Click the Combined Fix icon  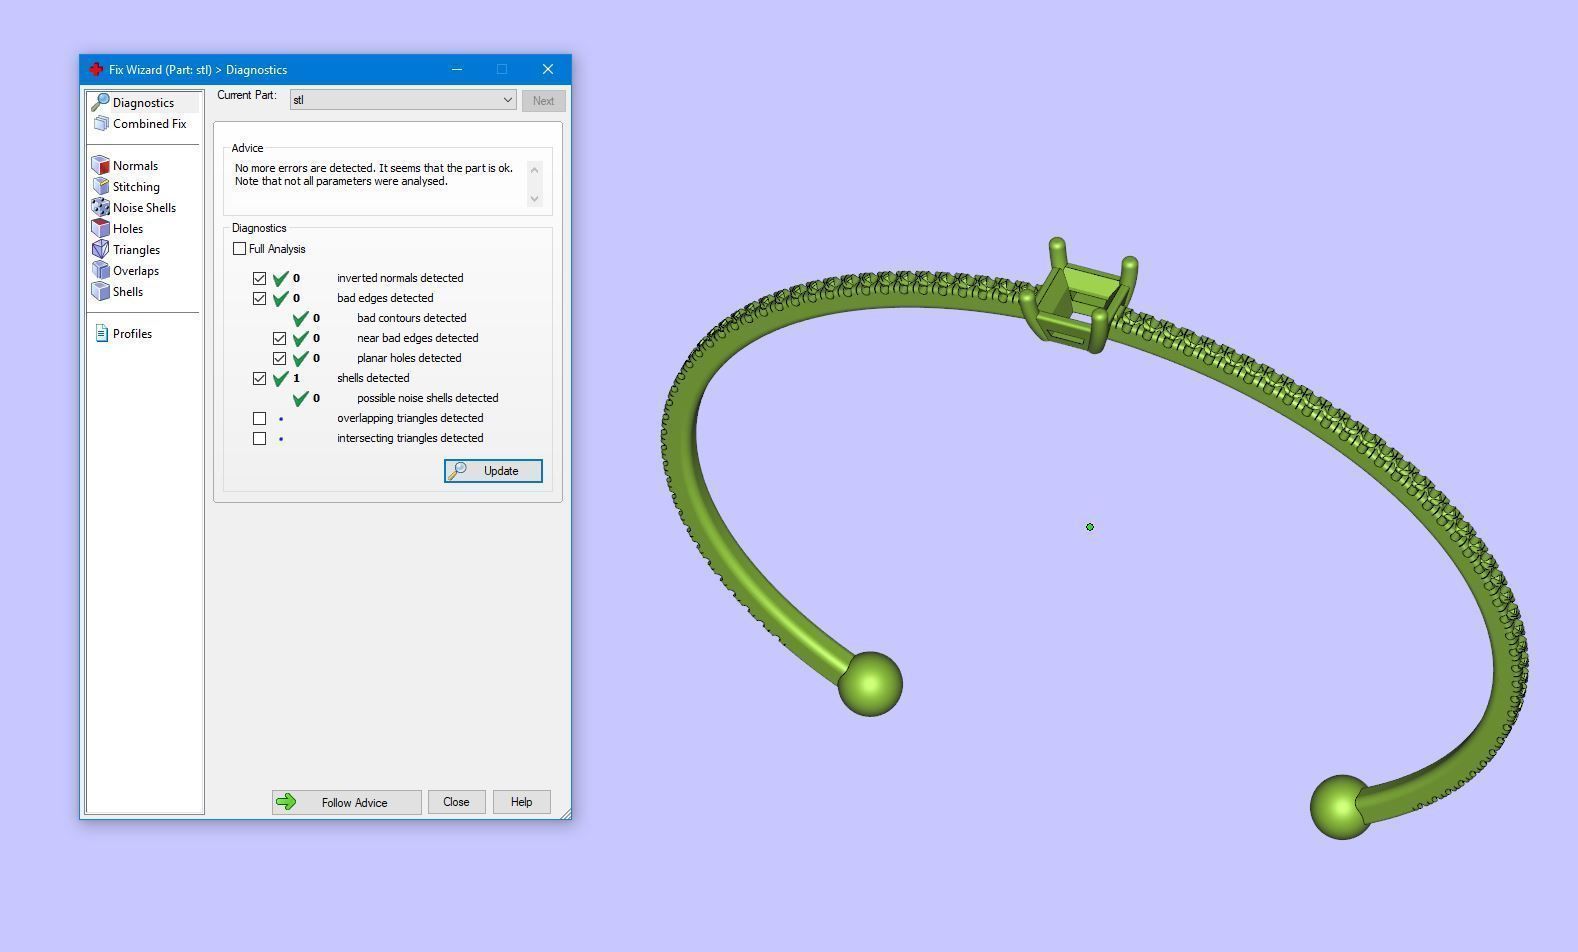[x=101, y=124]
